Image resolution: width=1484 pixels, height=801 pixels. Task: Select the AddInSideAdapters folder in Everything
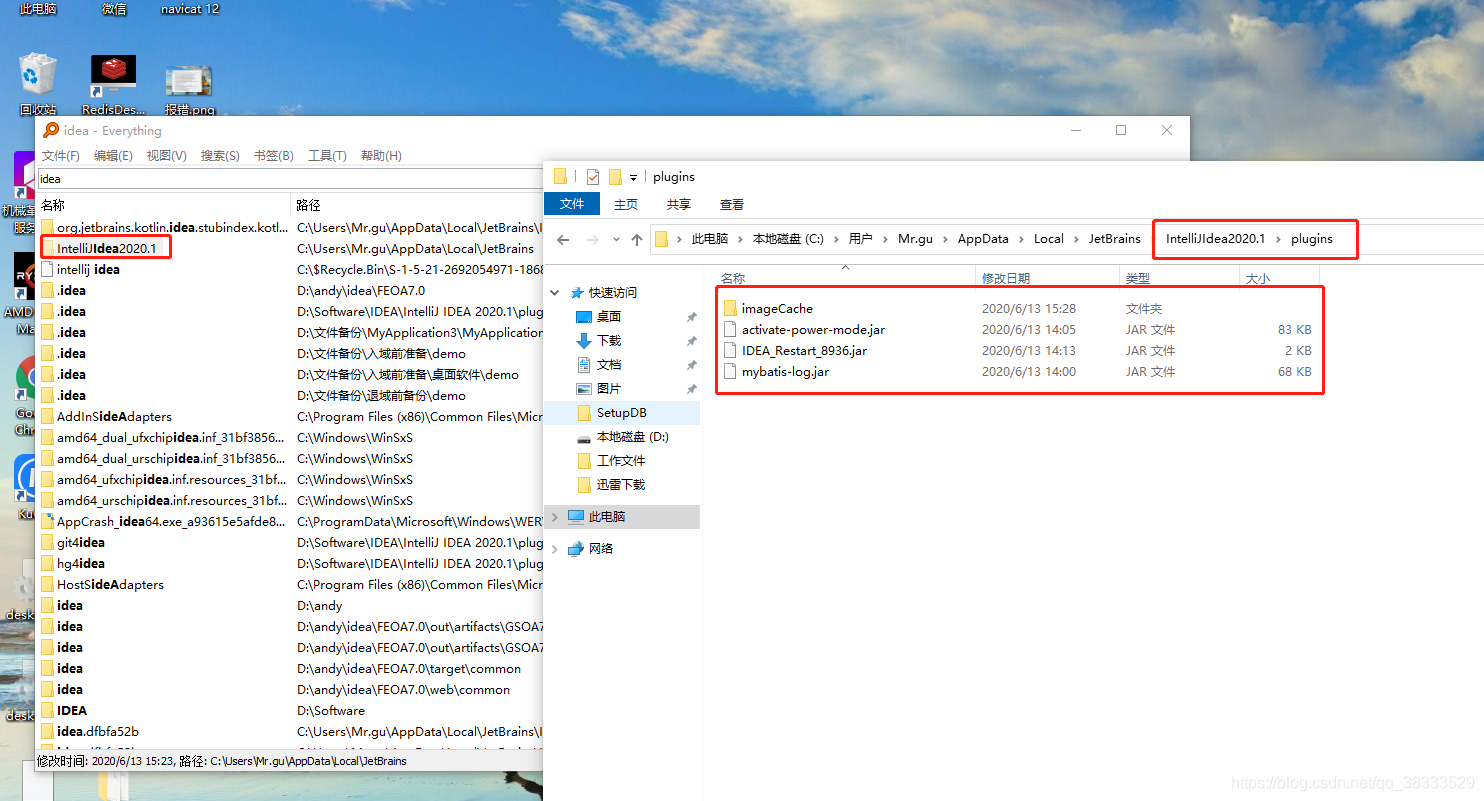click(x=114, y=416)
